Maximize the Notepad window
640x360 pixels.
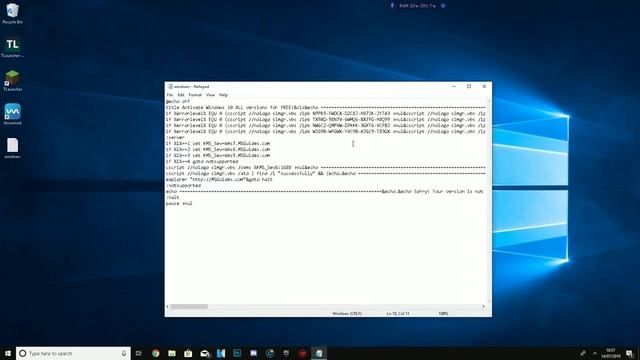469,87
